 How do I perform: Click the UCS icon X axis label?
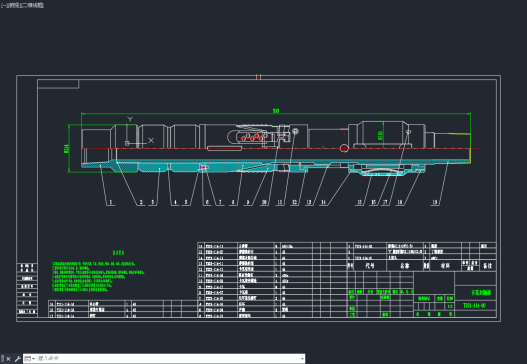[x=151, y=140]
